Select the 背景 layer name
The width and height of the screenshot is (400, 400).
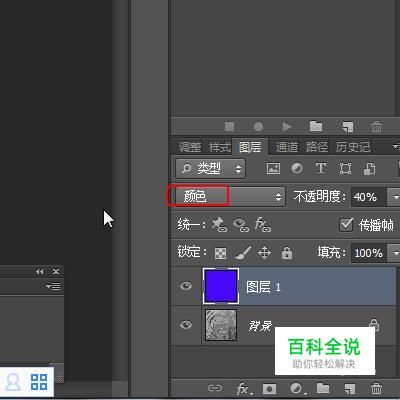coord(260,325)
